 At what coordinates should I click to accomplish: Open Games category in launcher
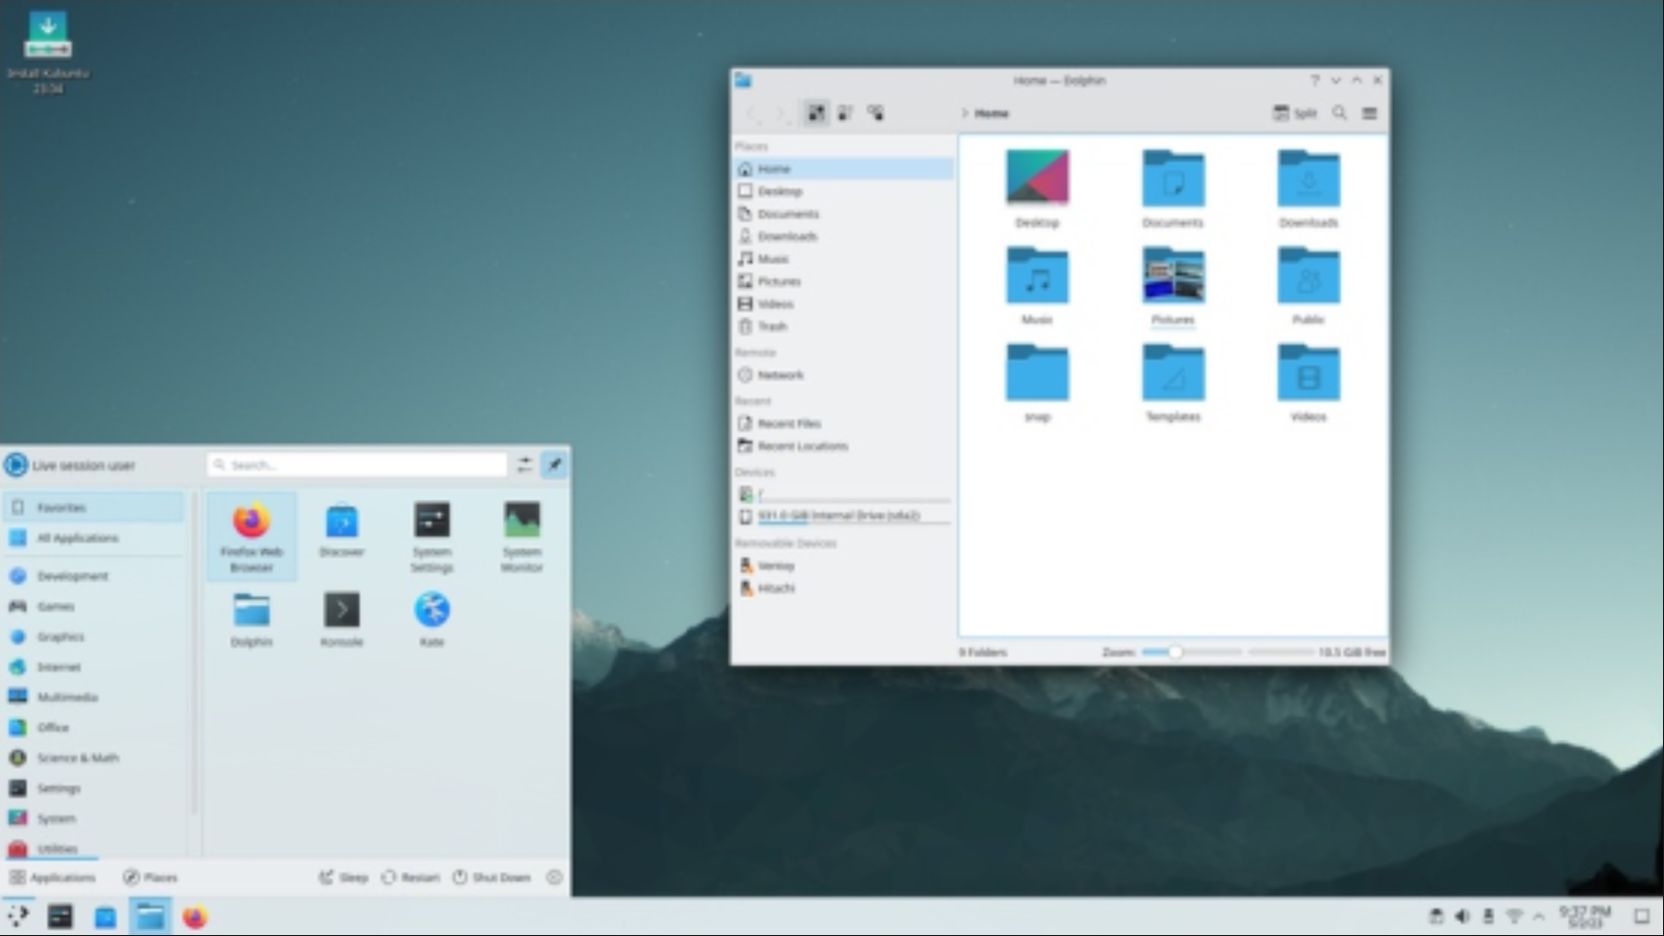pyautogui.click(x=94, y=606)
